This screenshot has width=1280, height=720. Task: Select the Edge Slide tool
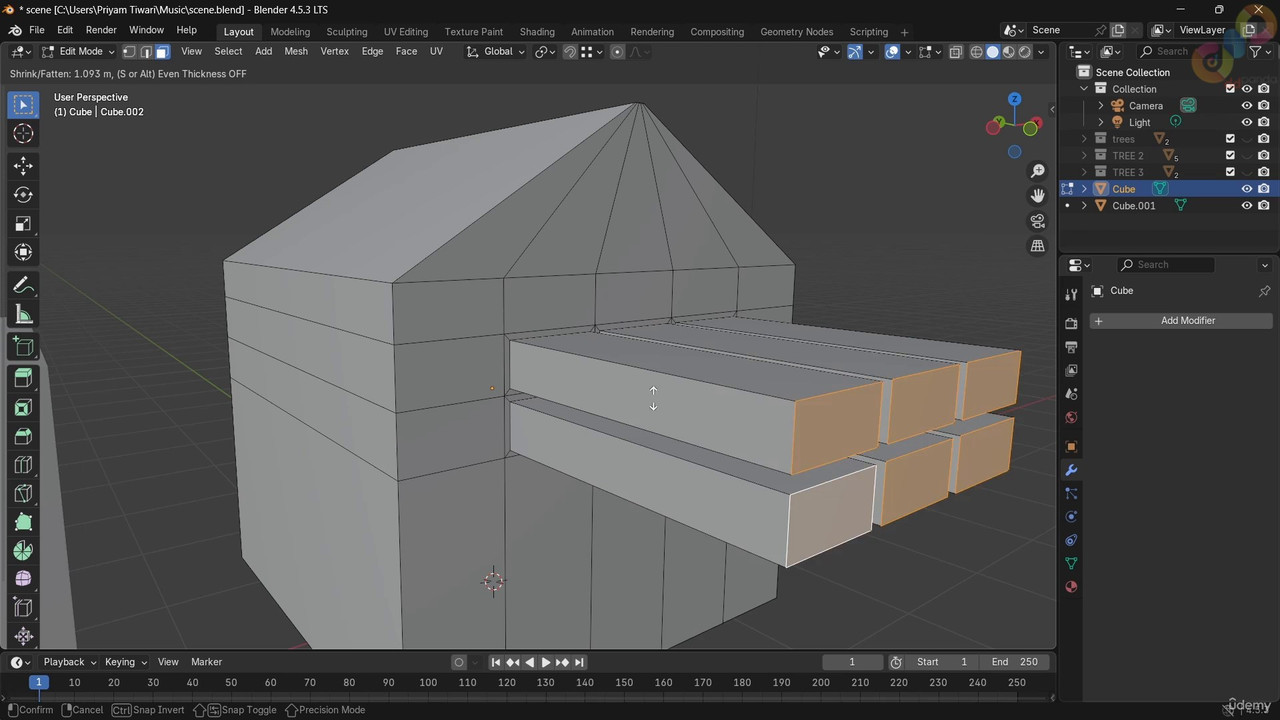point(23,608)
